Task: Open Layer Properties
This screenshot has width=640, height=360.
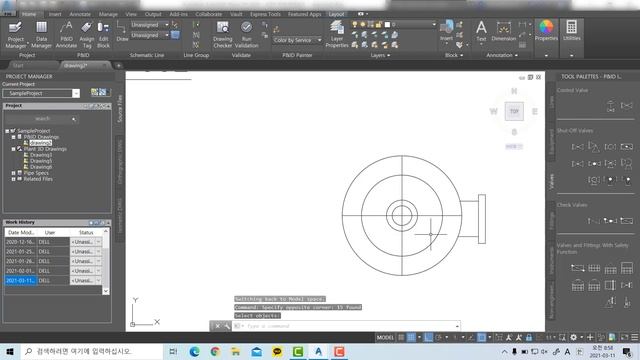Action: tap(337, 35)
